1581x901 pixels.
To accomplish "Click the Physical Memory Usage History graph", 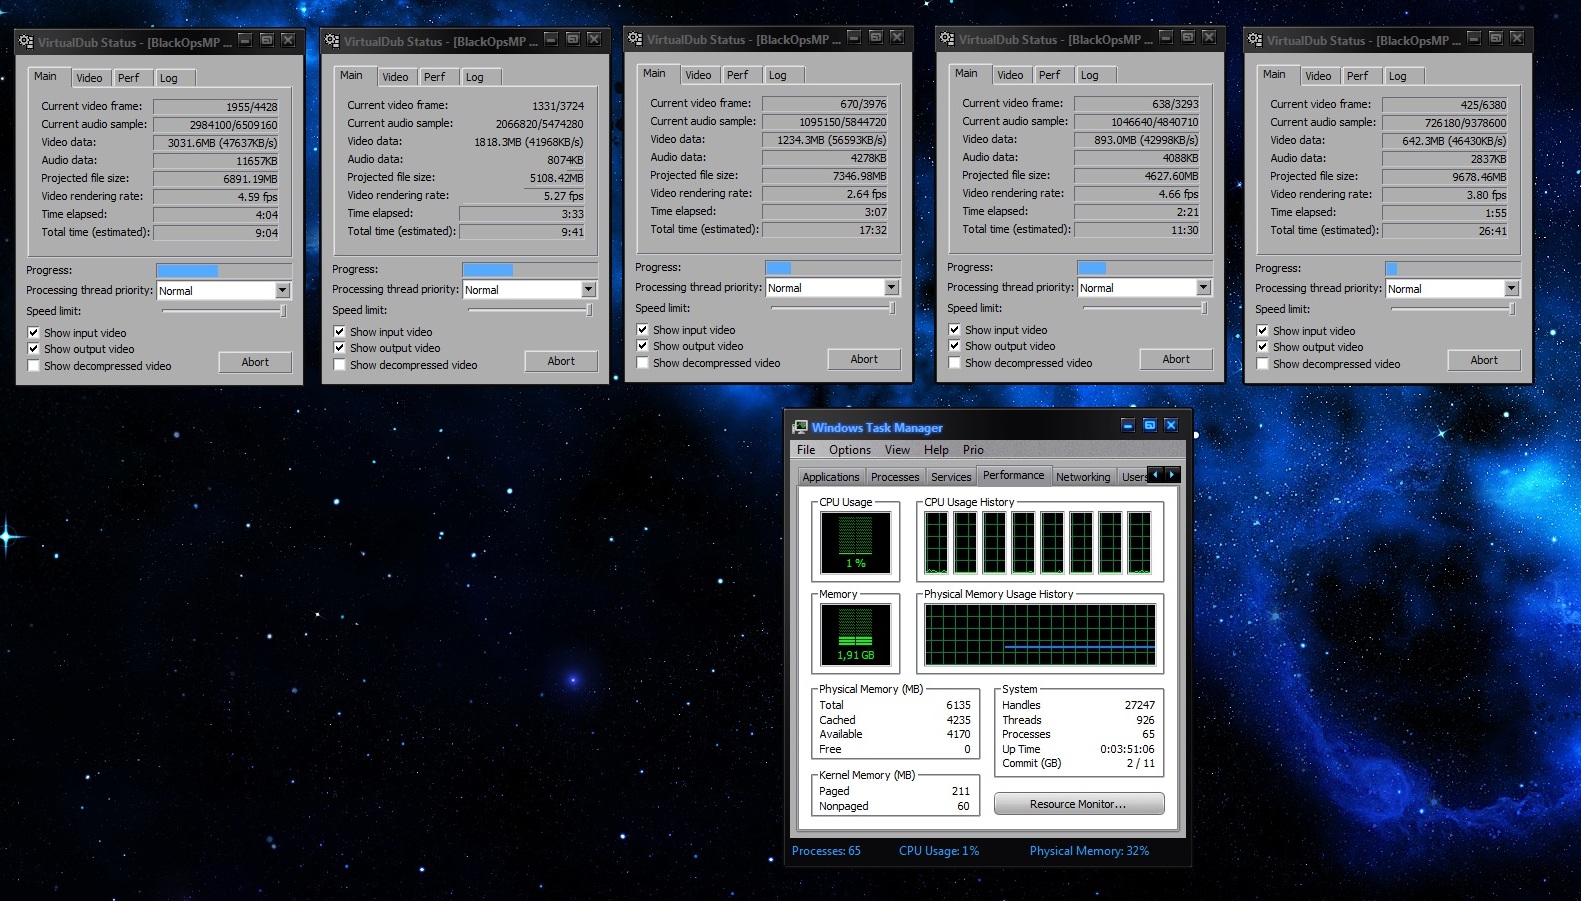I will pos(1040,634).
